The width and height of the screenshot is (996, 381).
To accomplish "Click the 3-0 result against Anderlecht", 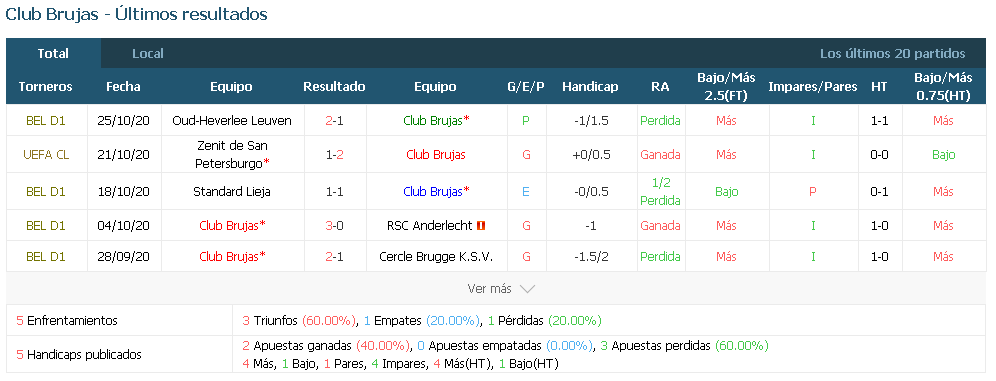I will click(335, 225).
